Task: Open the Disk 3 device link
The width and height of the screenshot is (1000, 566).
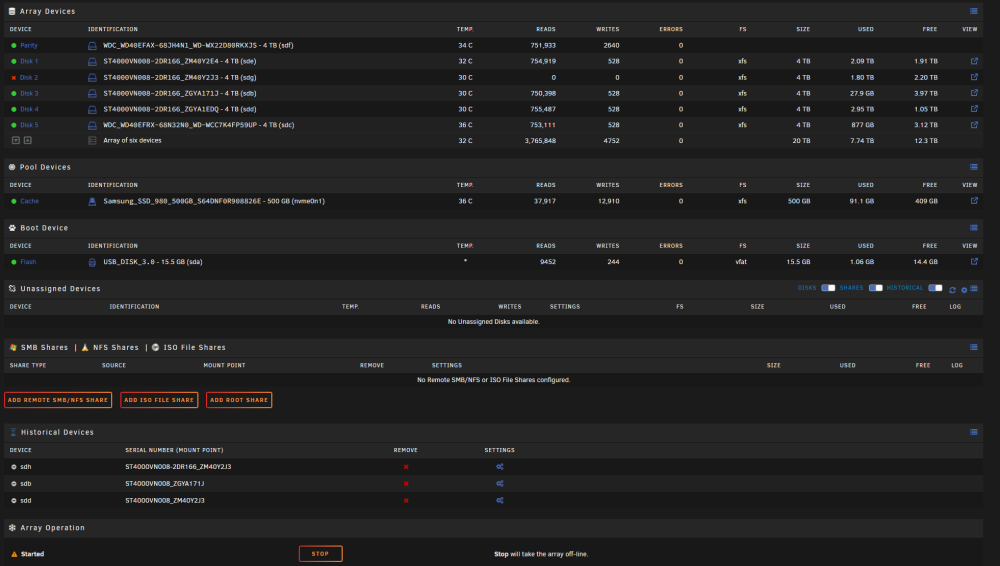Action: click(x=29, y=94)
